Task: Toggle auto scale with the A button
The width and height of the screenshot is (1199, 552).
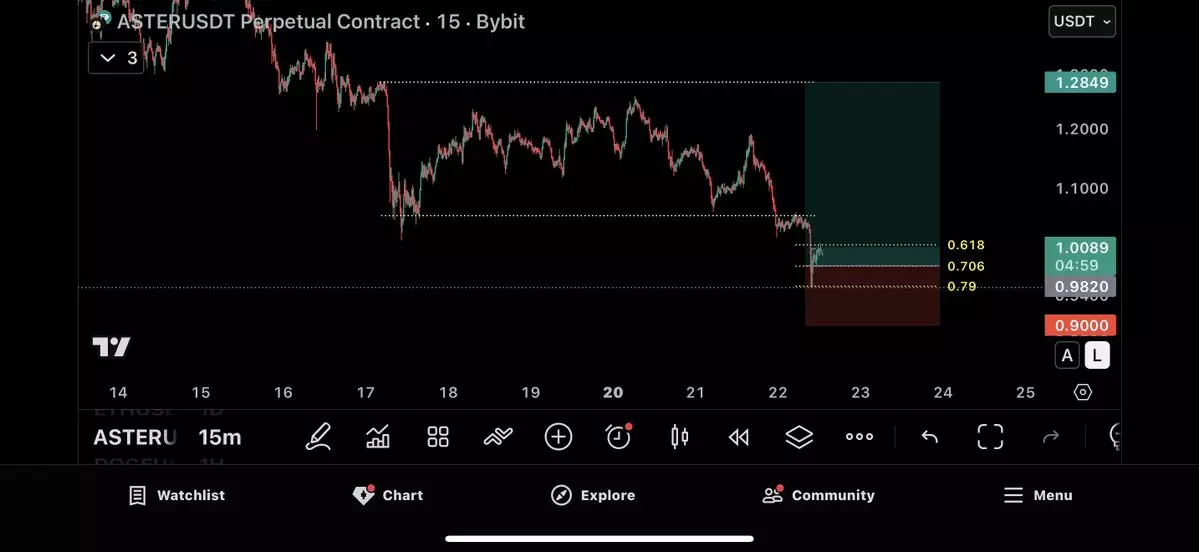Action: tap(1067, 355)
